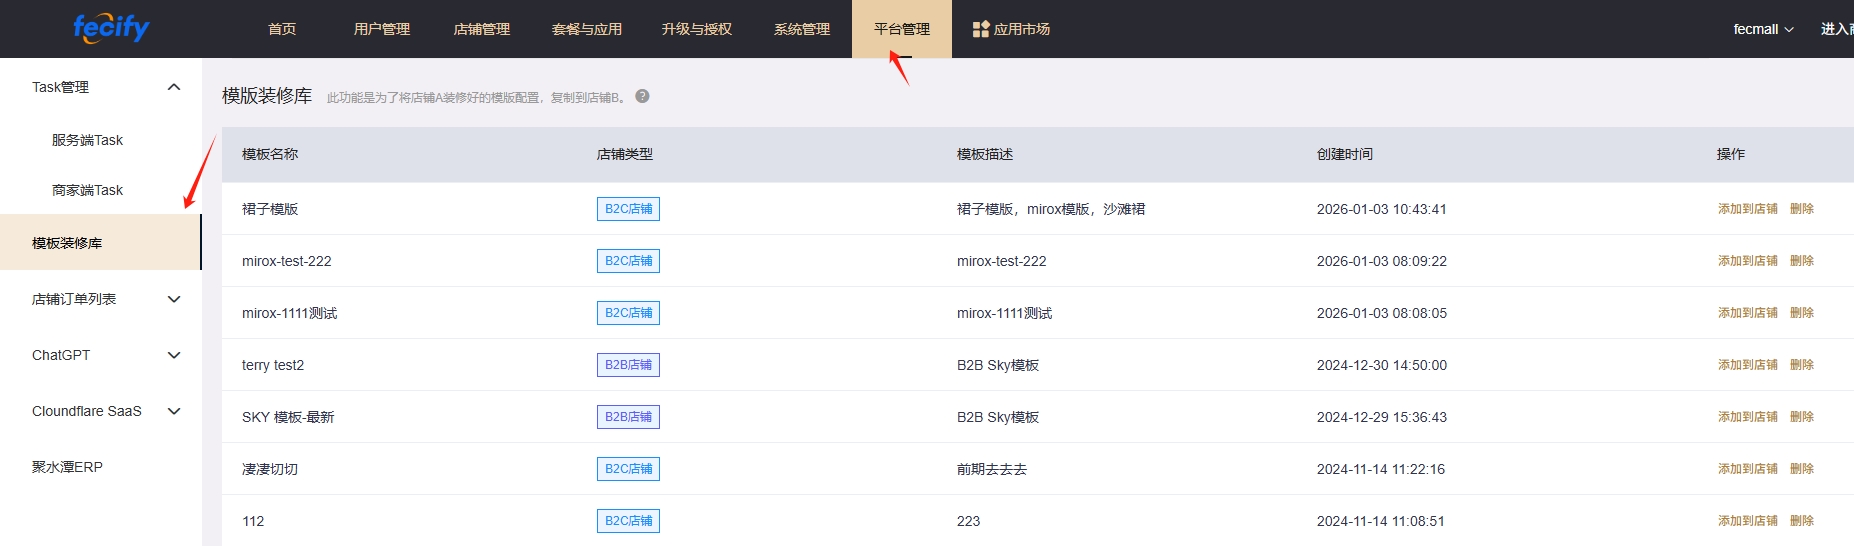Open 服务端Task in the sidebar
The image size is (1854, 546).
coord(87,140)
